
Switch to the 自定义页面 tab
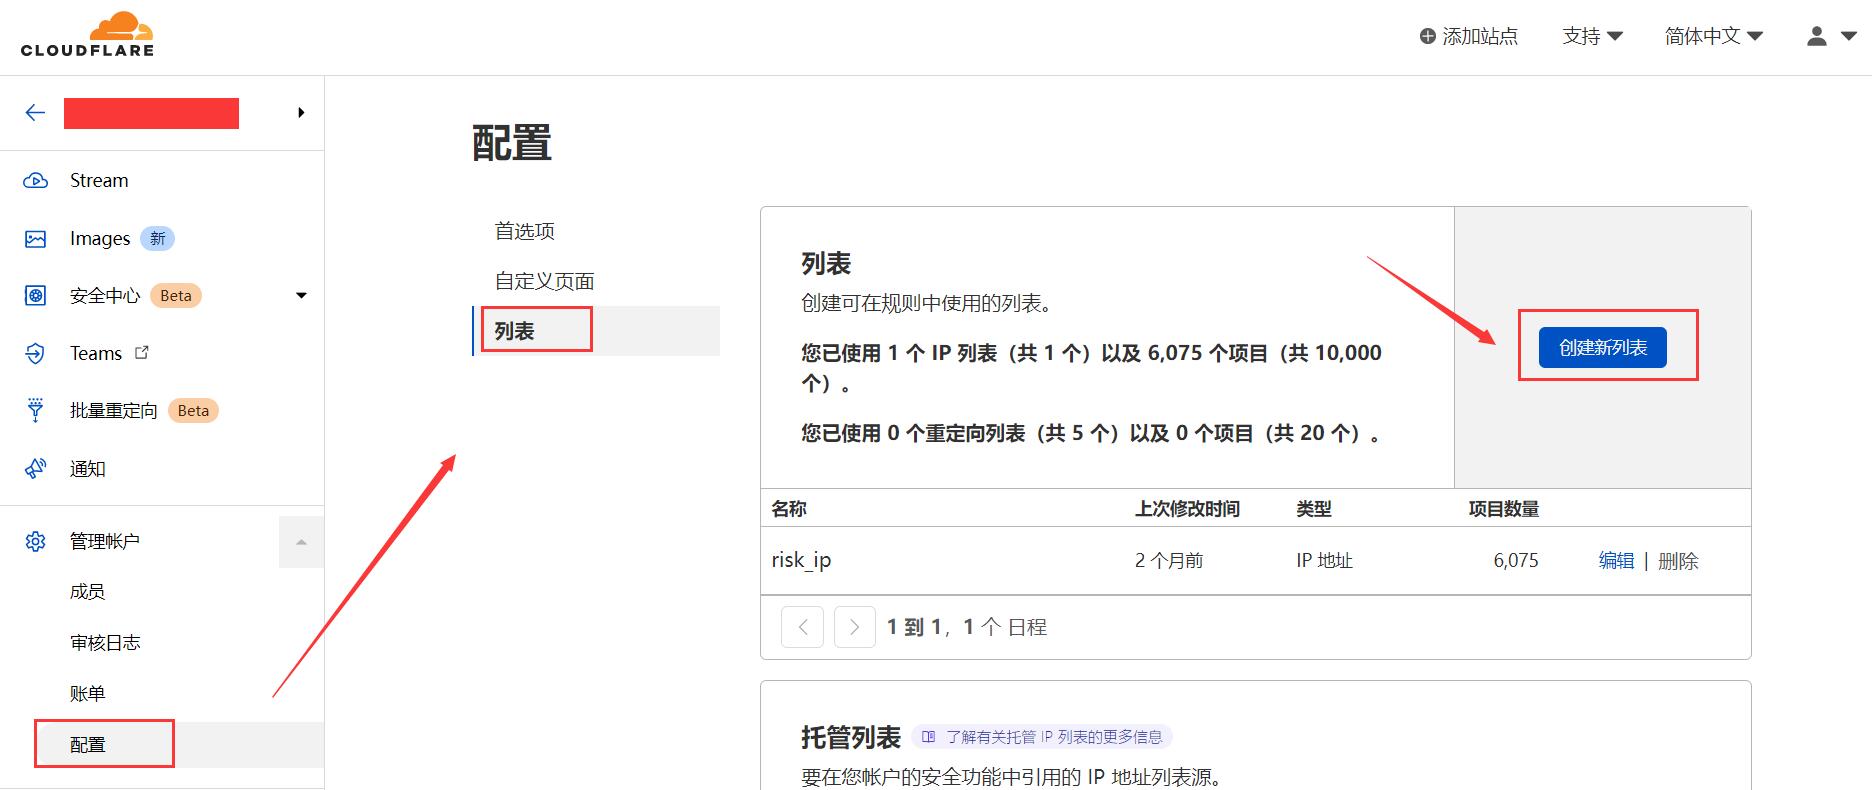click(x=545, y=281)
